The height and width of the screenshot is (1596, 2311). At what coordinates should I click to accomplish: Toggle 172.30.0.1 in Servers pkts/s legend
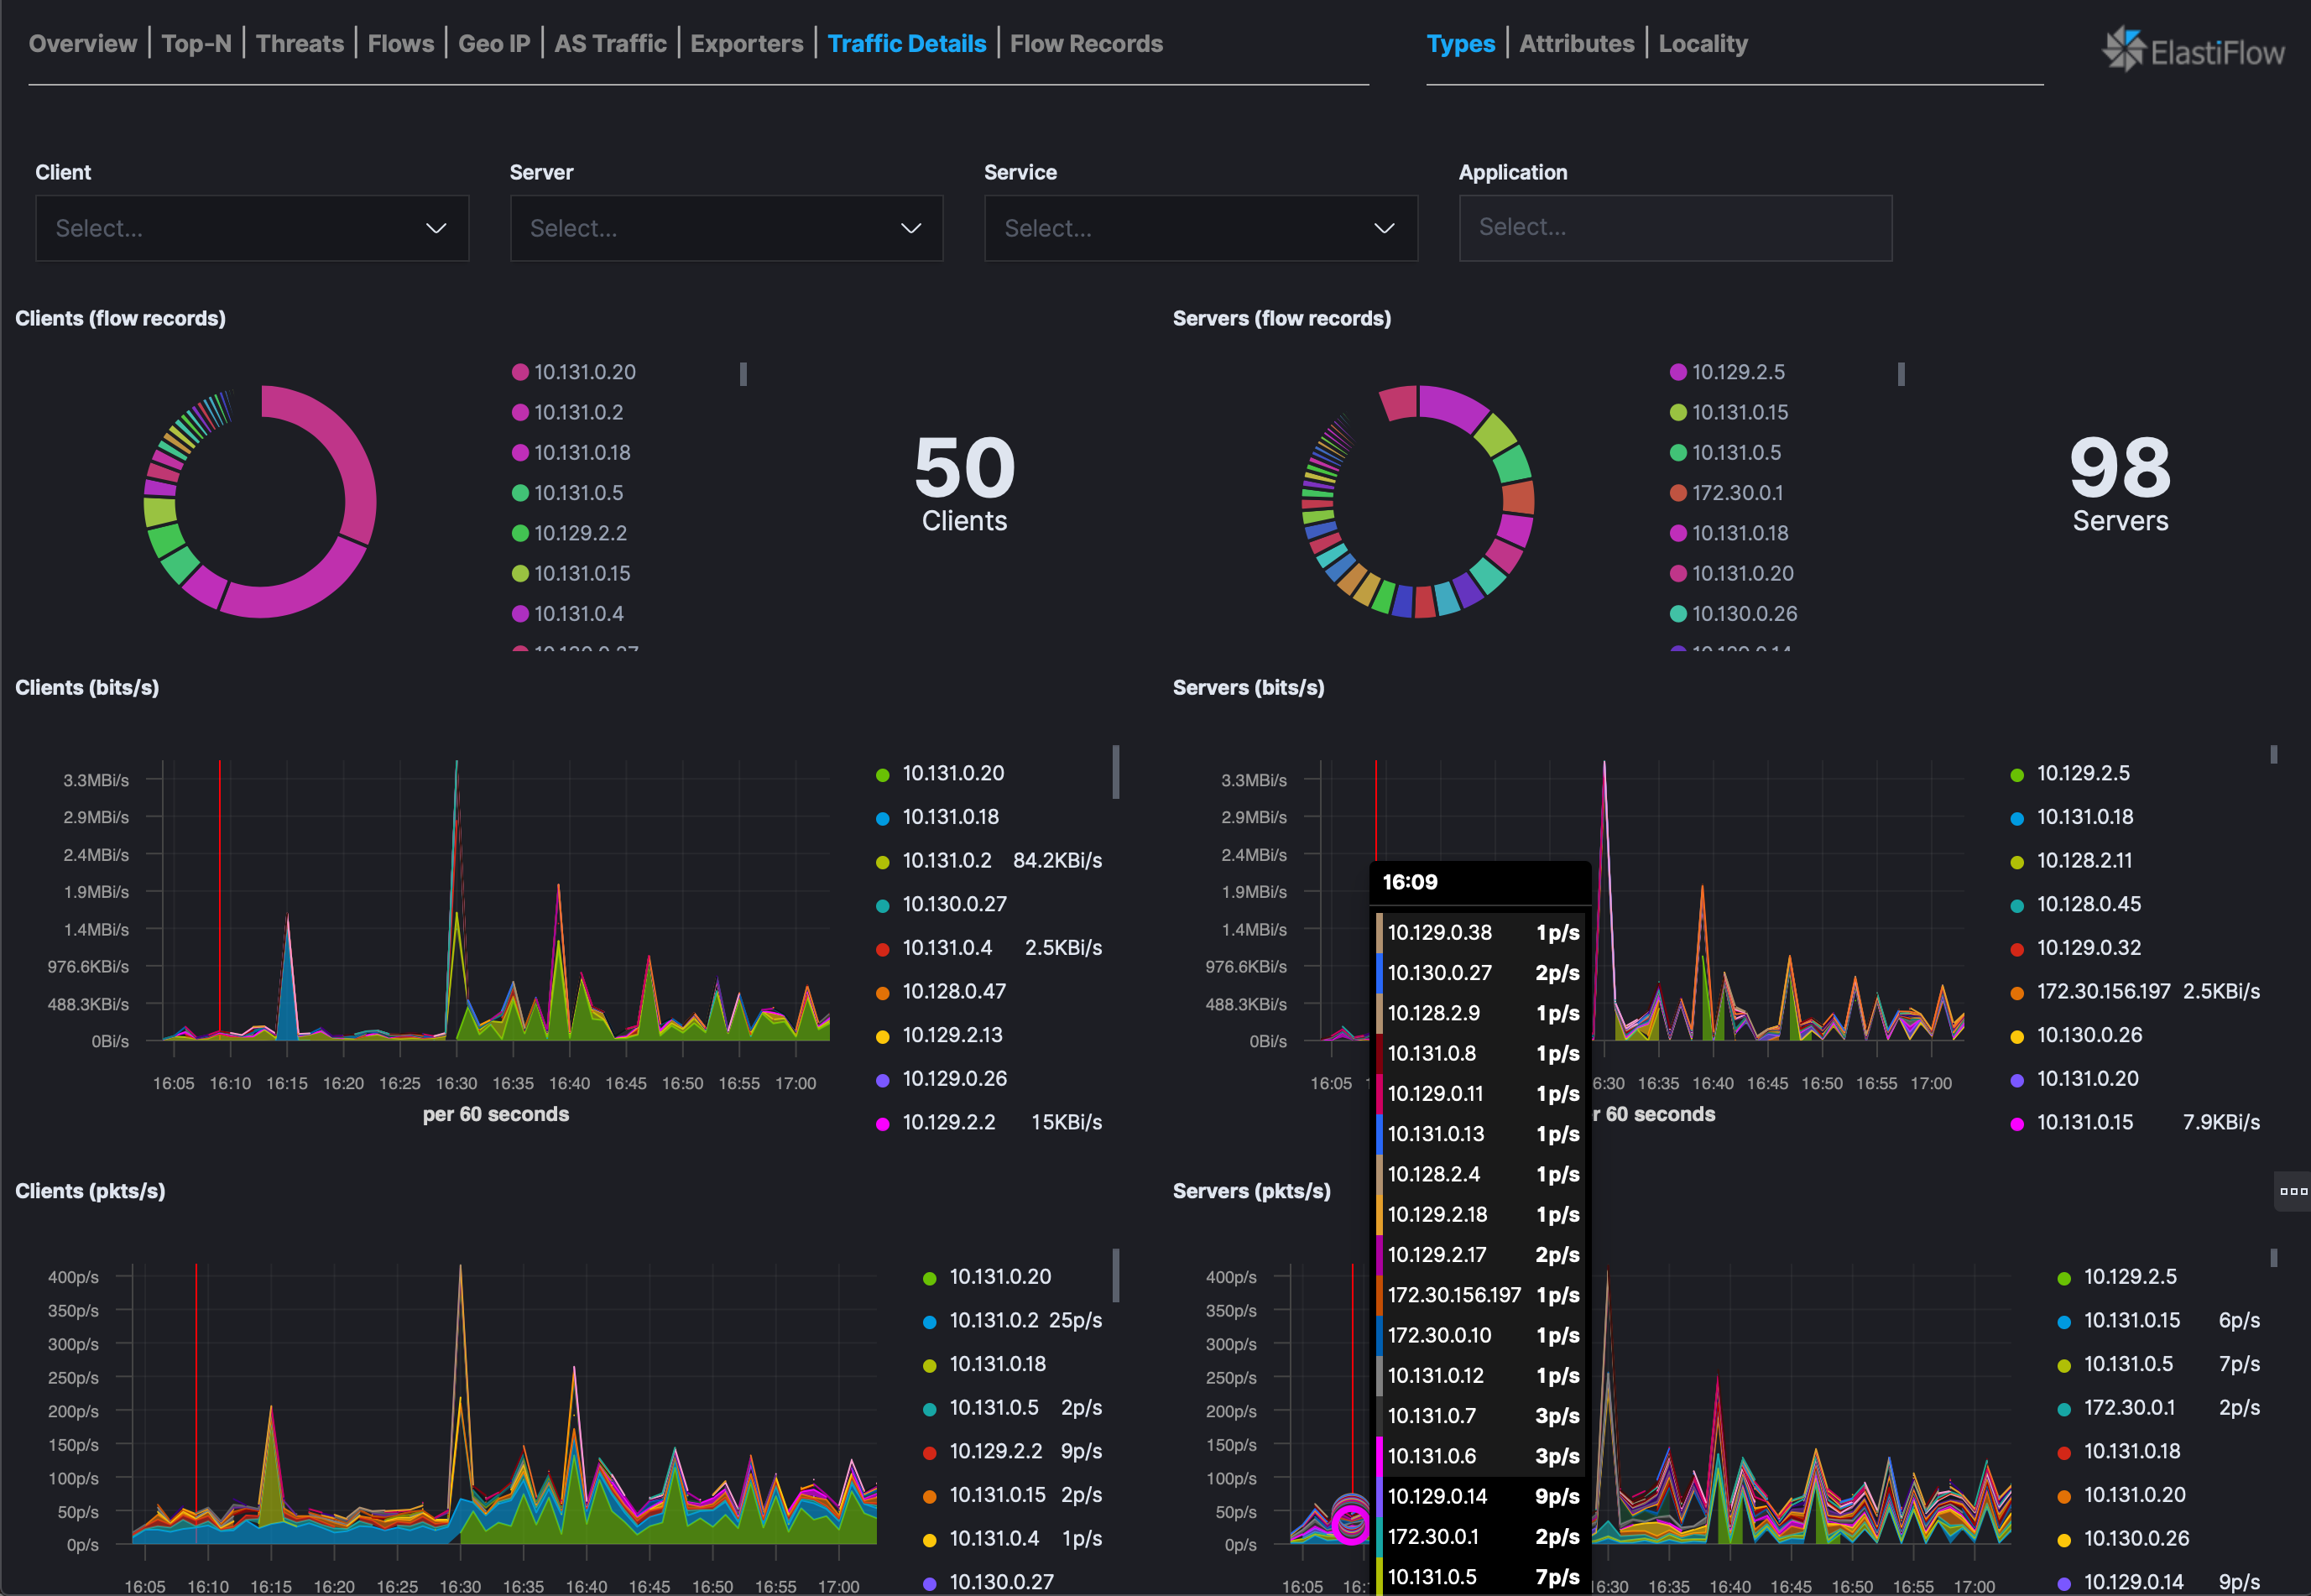pyautogui.click(x=2128, y=1407)
